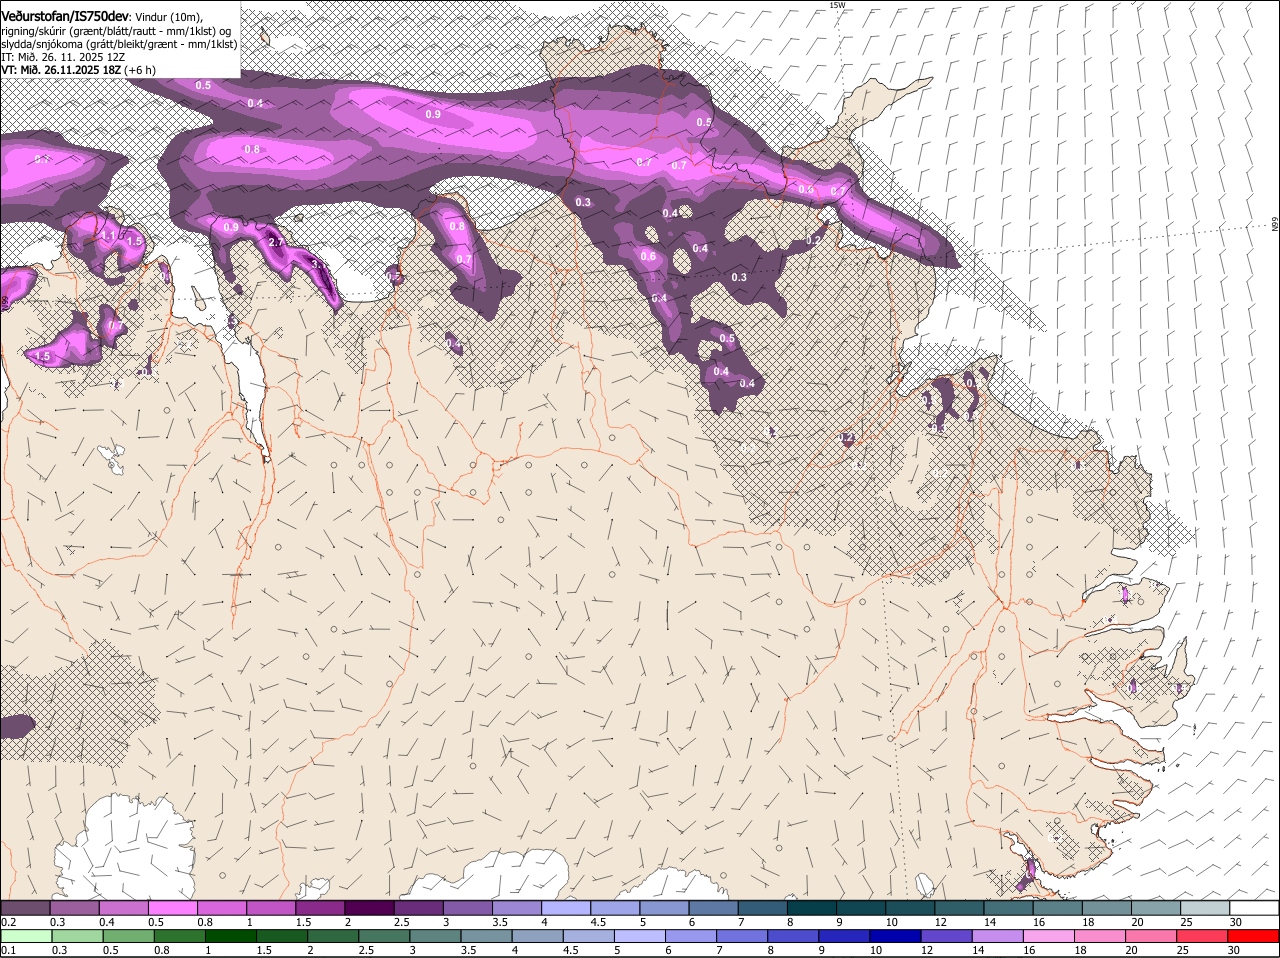
Task: Click the bright red swatch ending bottom legend
Action: click(x=1254, y=936)
